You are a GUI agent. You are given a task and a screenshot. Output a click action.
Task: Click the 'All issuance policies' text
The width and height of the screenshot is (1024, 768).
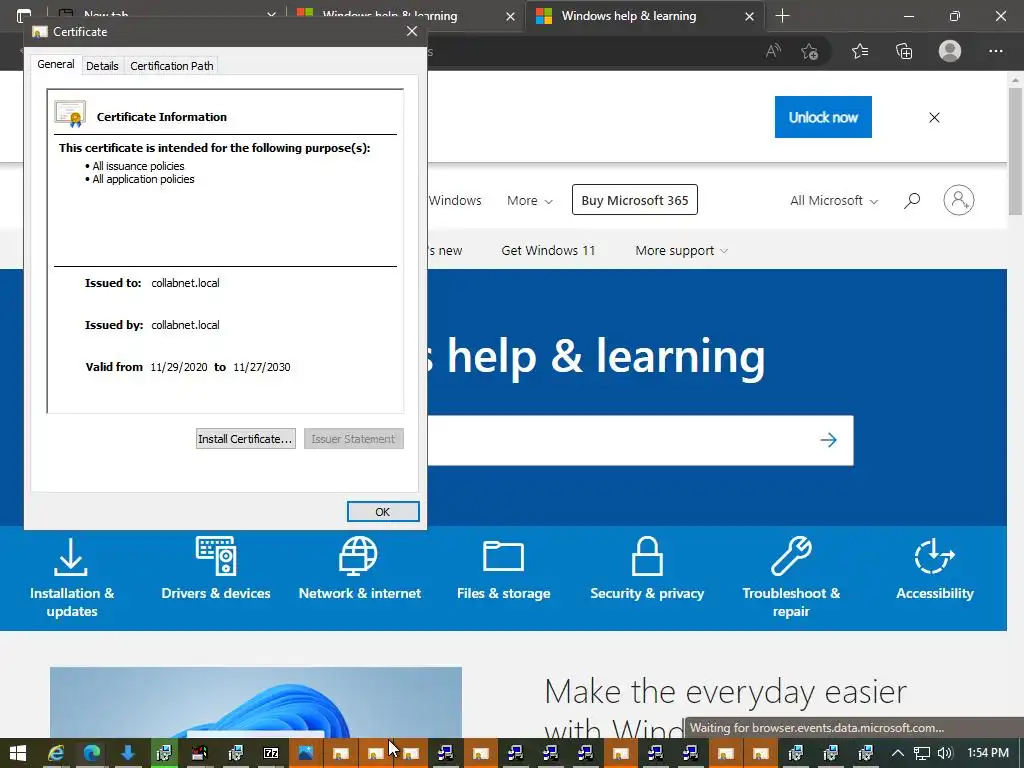[x=138, y=166]
